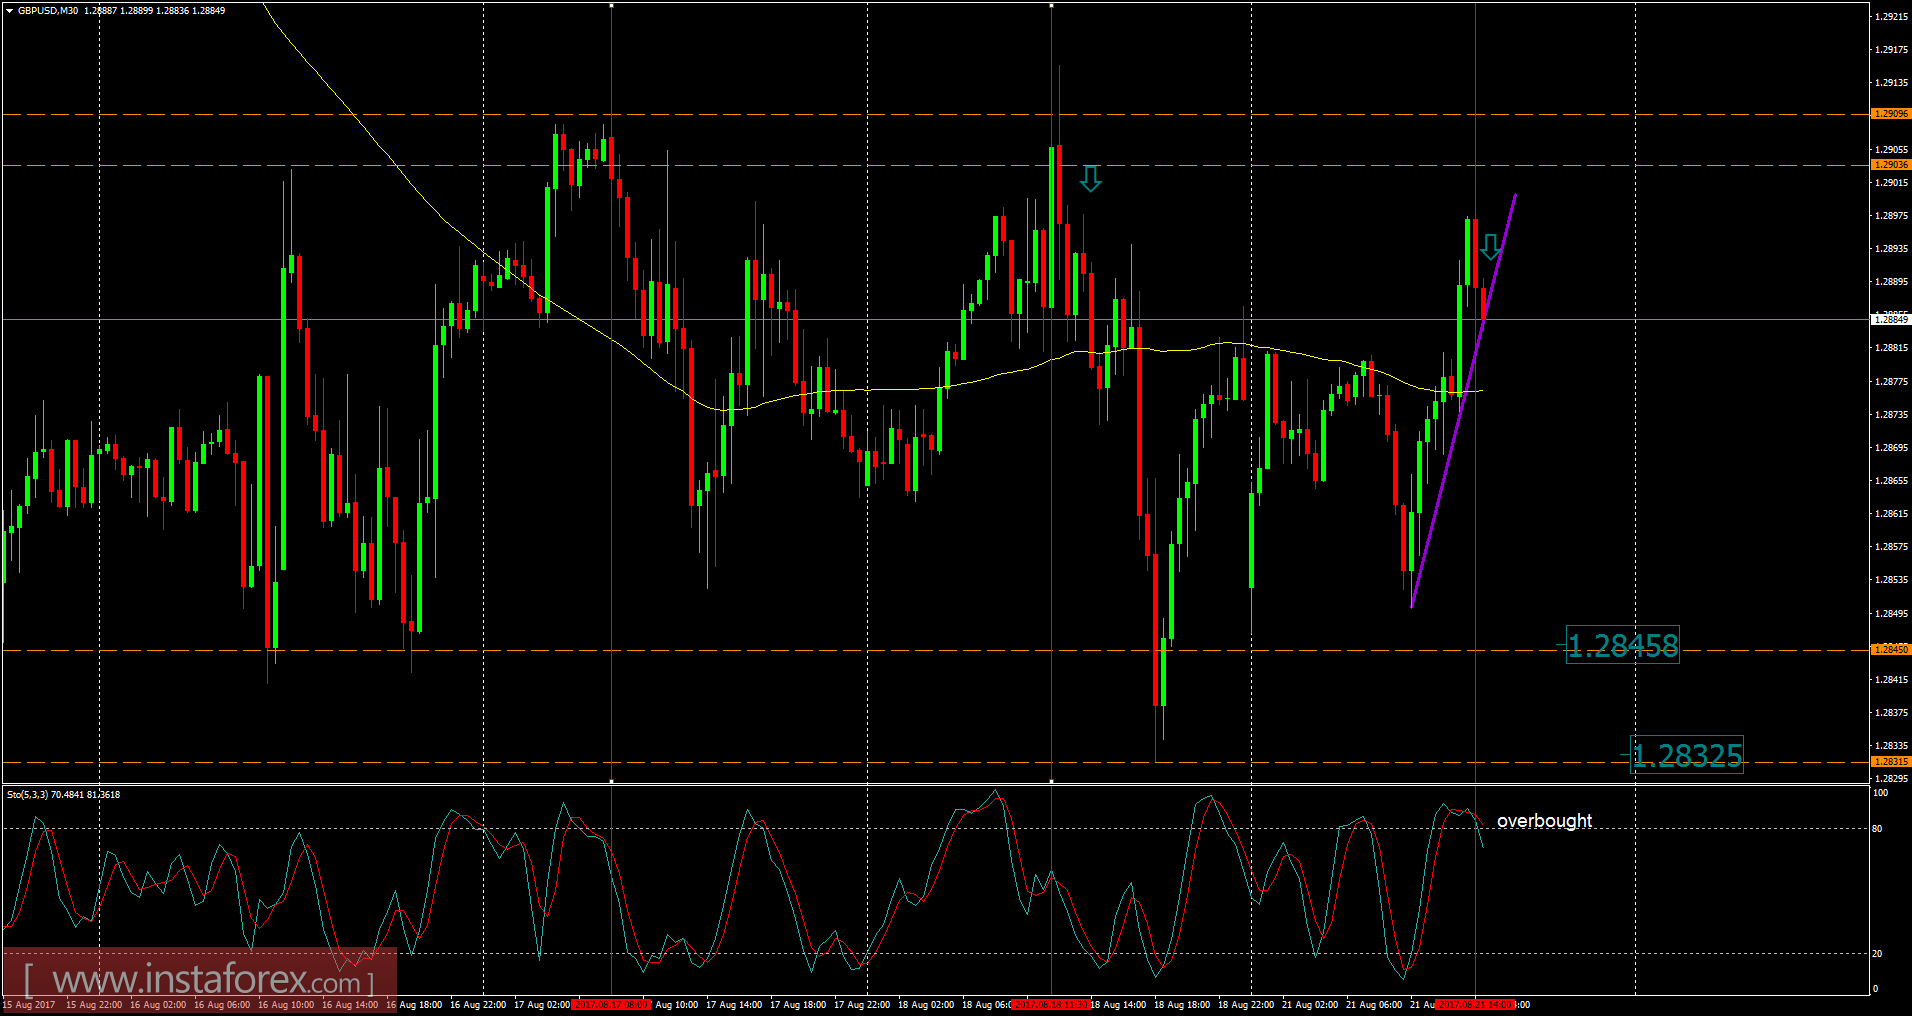Click the 1.28458 support level annotation
This screenshot has height=1016, width=1912.
[1622, 646]
